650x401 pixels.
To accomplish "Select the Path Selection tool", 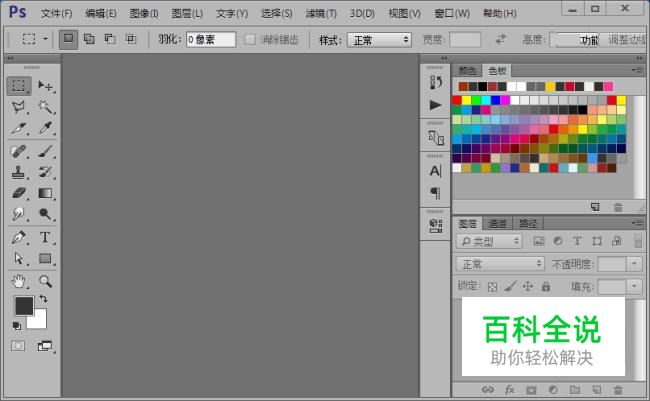I will point(19,258).
